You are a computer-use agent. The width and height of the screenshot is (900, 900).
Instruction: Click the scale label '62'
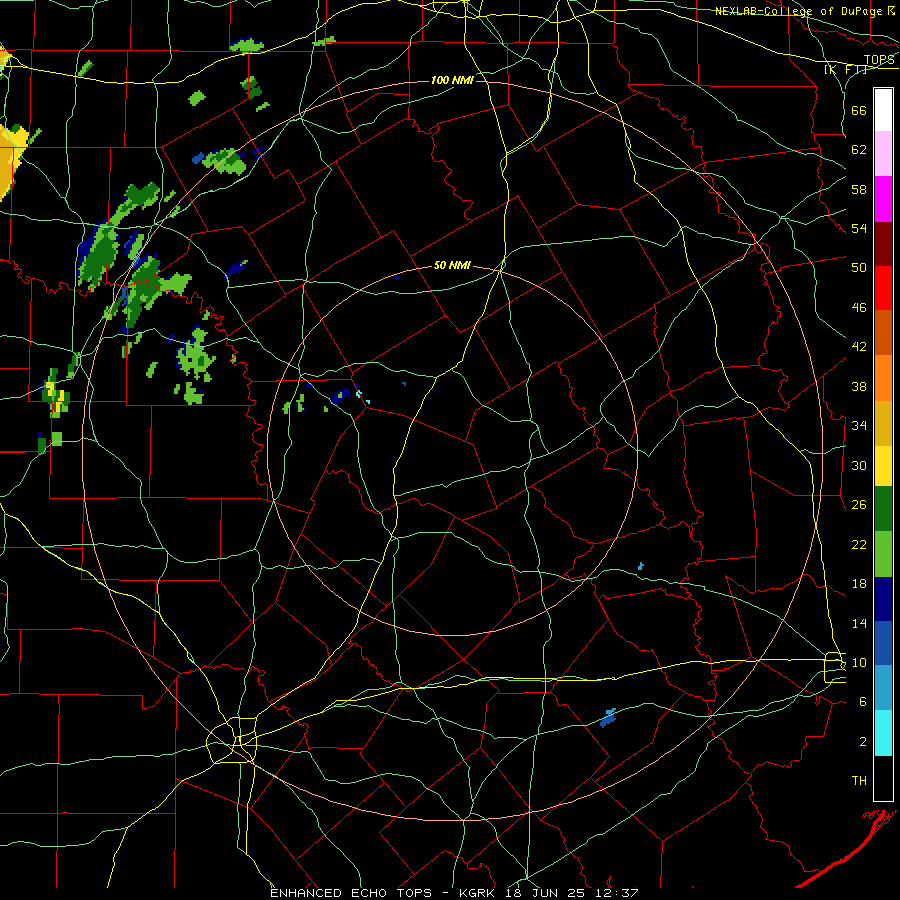click(x=859, y=150)
